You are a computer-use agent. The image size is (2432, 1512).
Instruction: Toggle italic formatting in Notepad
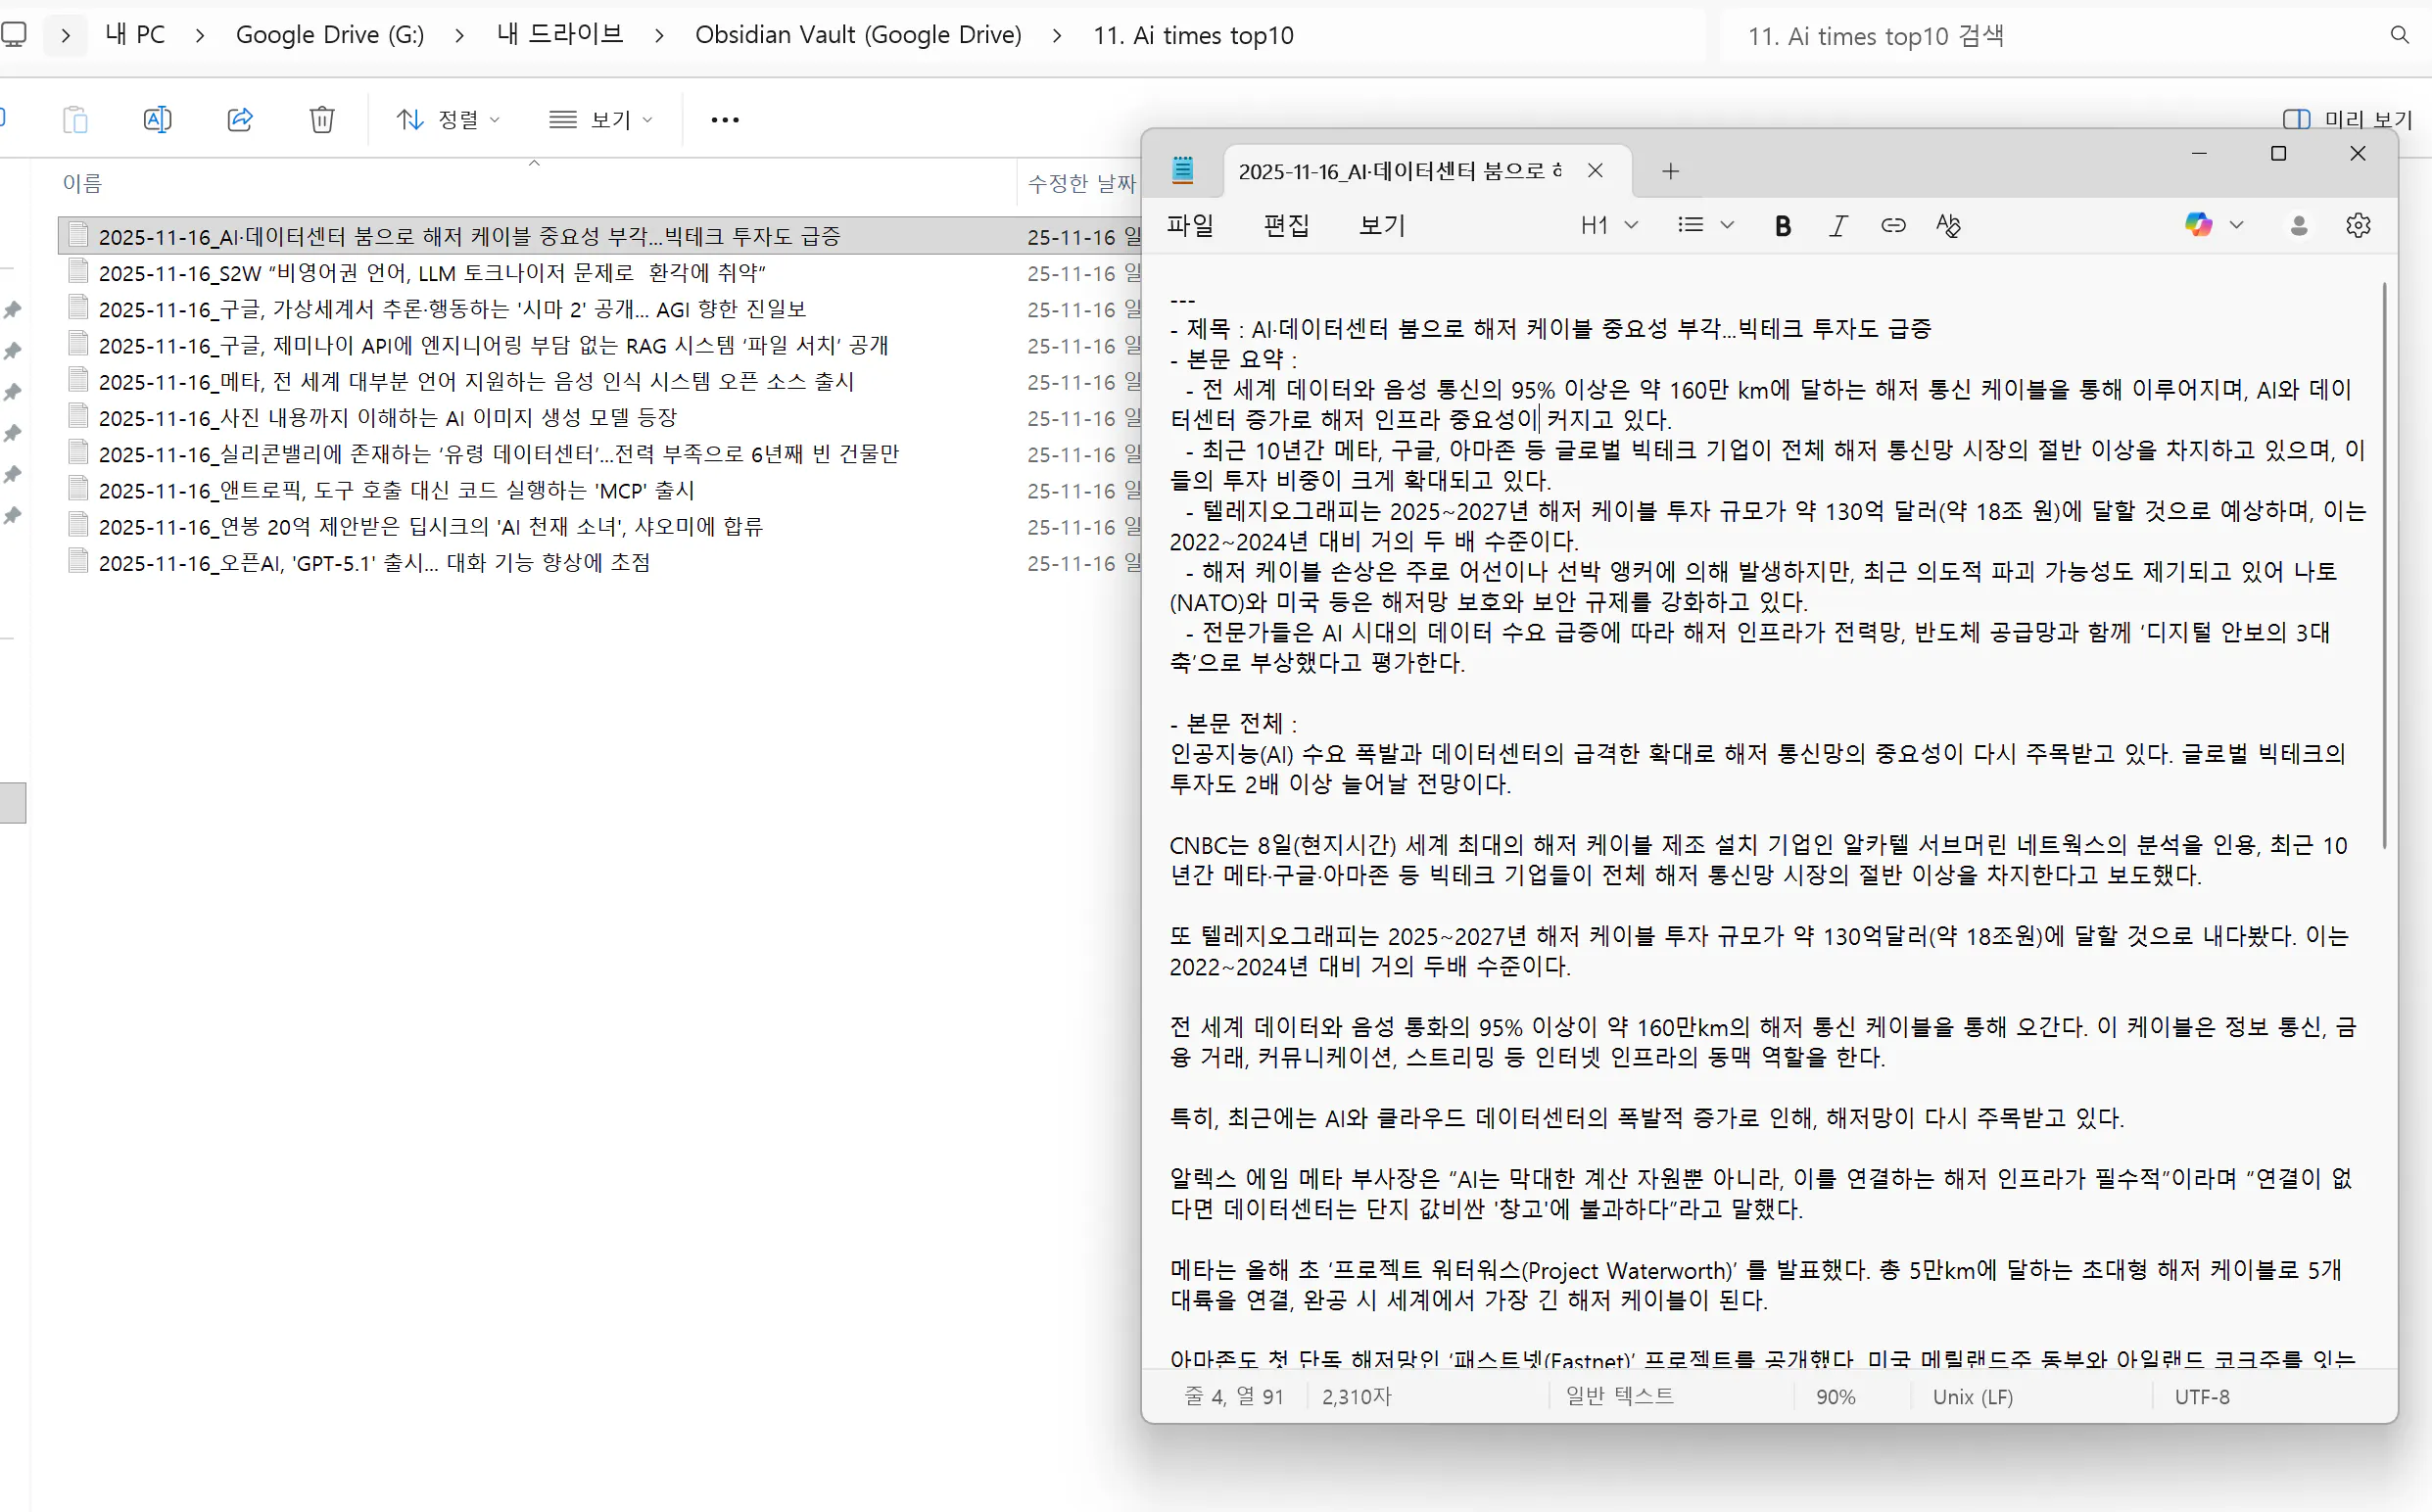(1838, 226)
